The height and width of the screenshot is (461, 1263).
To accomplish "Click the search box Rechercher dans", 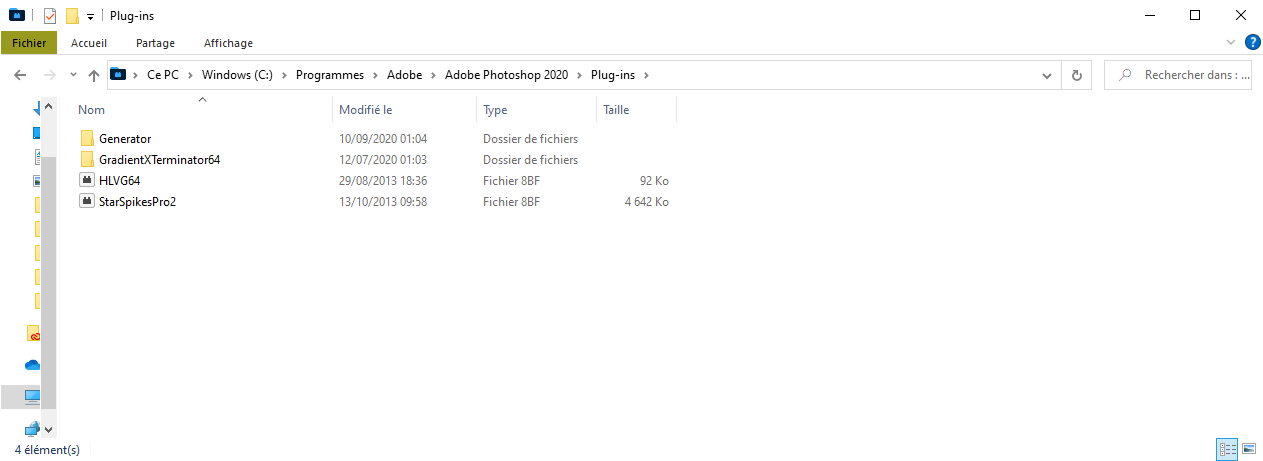I will coord(1177,75).
